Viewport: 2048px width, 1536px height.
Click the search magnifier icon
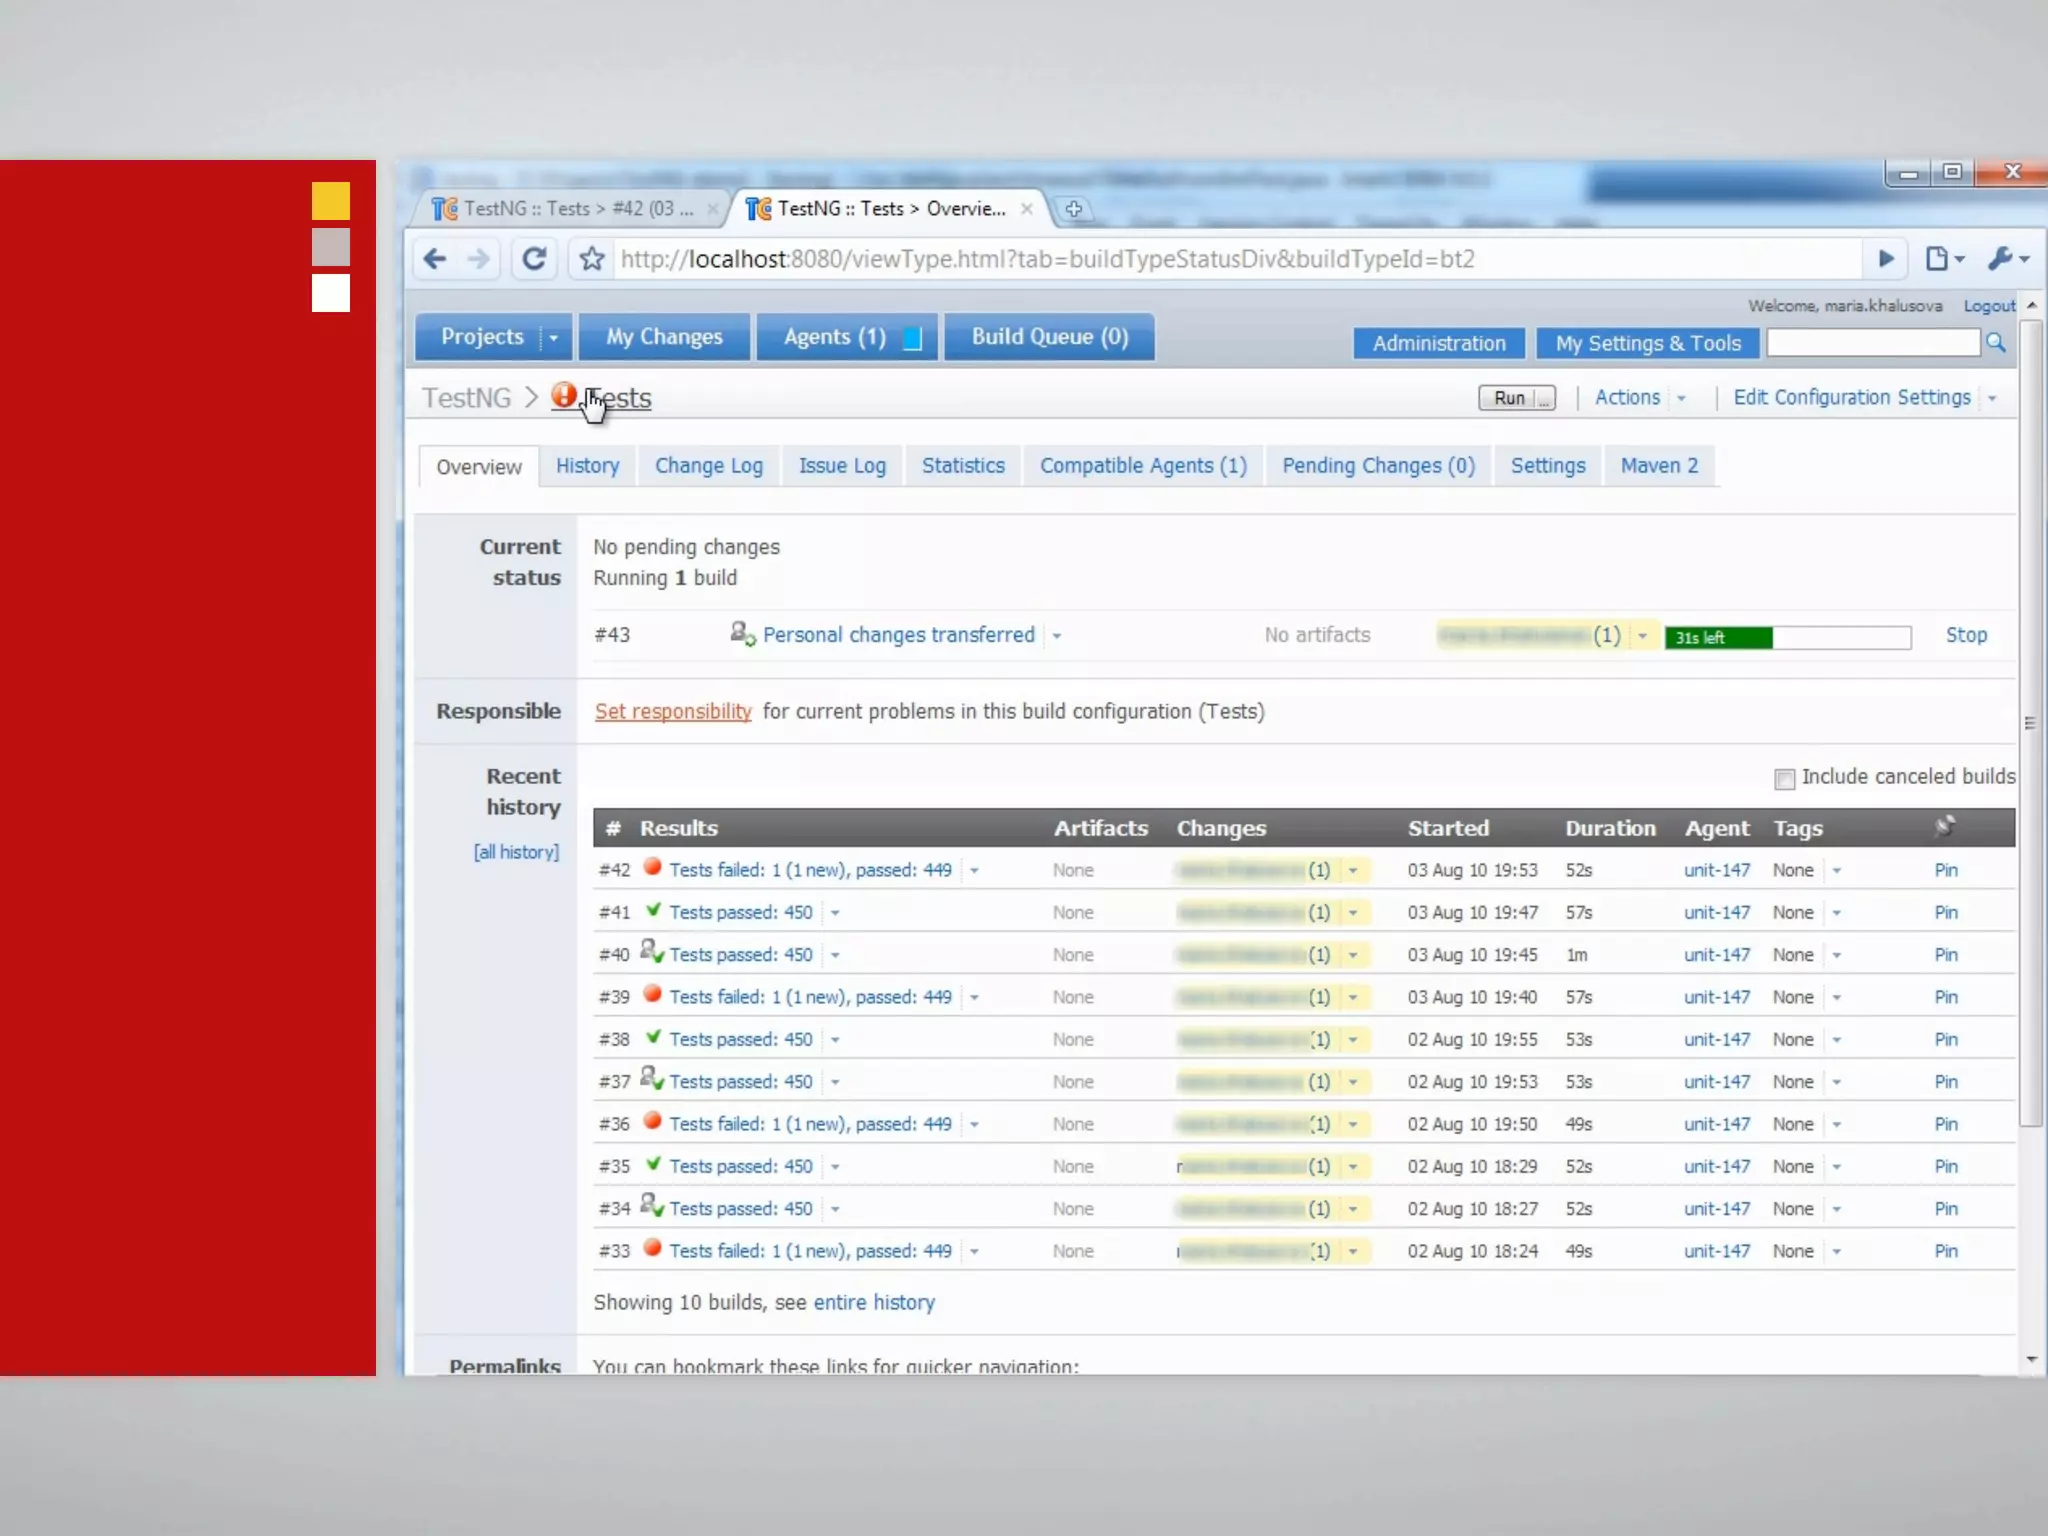pos(1996,343)
